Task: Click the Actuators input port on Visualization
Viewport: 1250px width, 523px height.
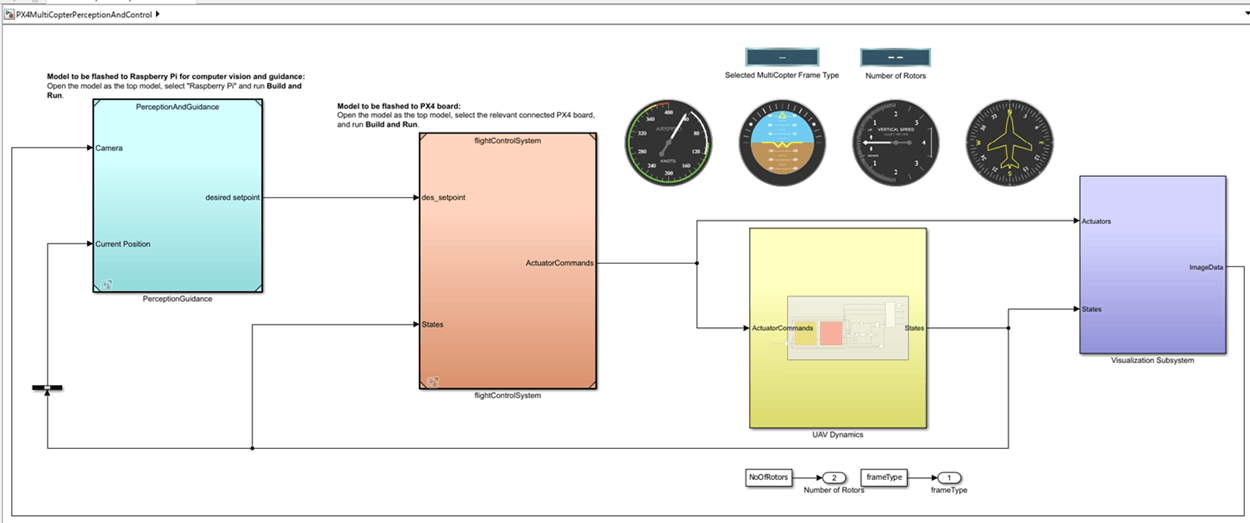Action: tap(1097, 220)
